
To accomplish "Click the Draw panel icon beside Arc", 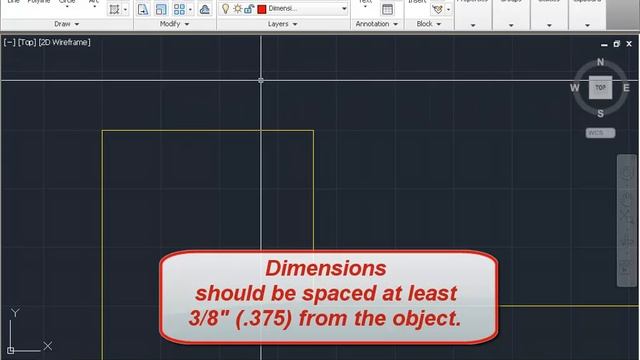I will [x=114, y=9].
